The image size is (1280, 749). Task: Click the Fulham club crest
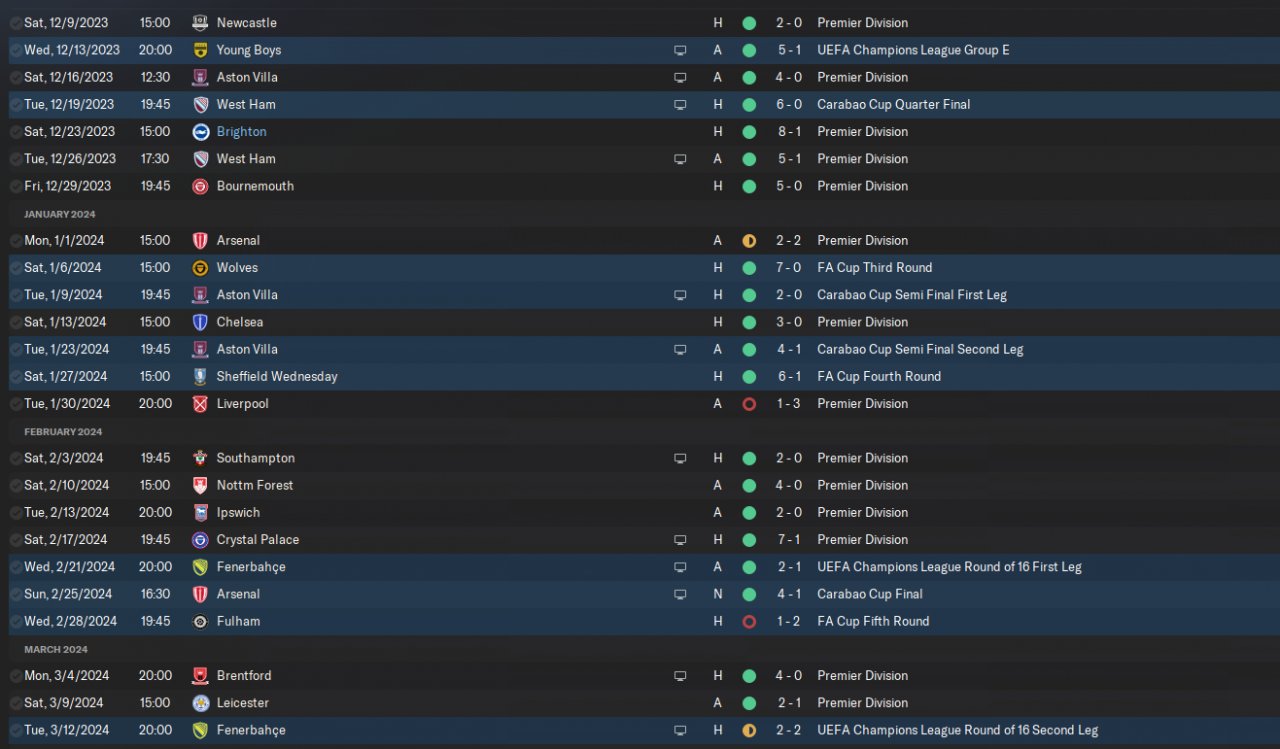(200, 621)
